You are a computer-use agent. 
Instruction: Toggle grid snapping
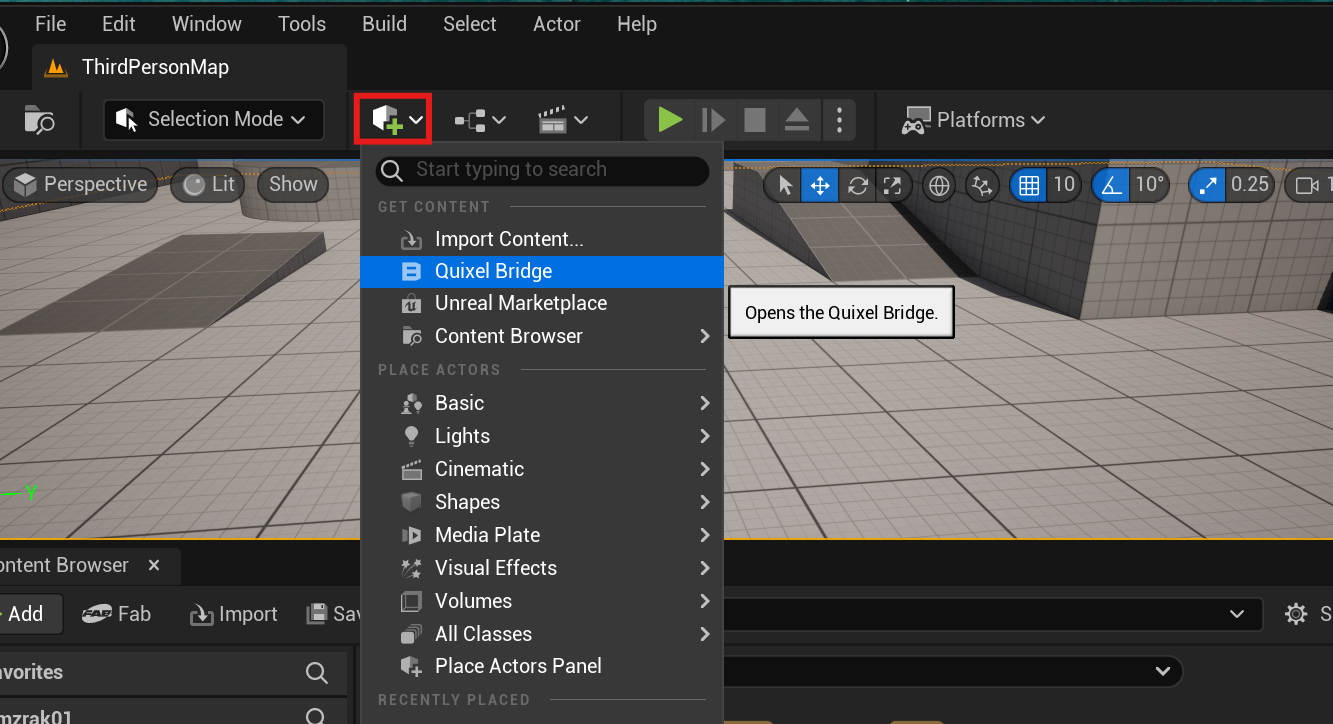pyautogui.click(x=1028, y=185)
